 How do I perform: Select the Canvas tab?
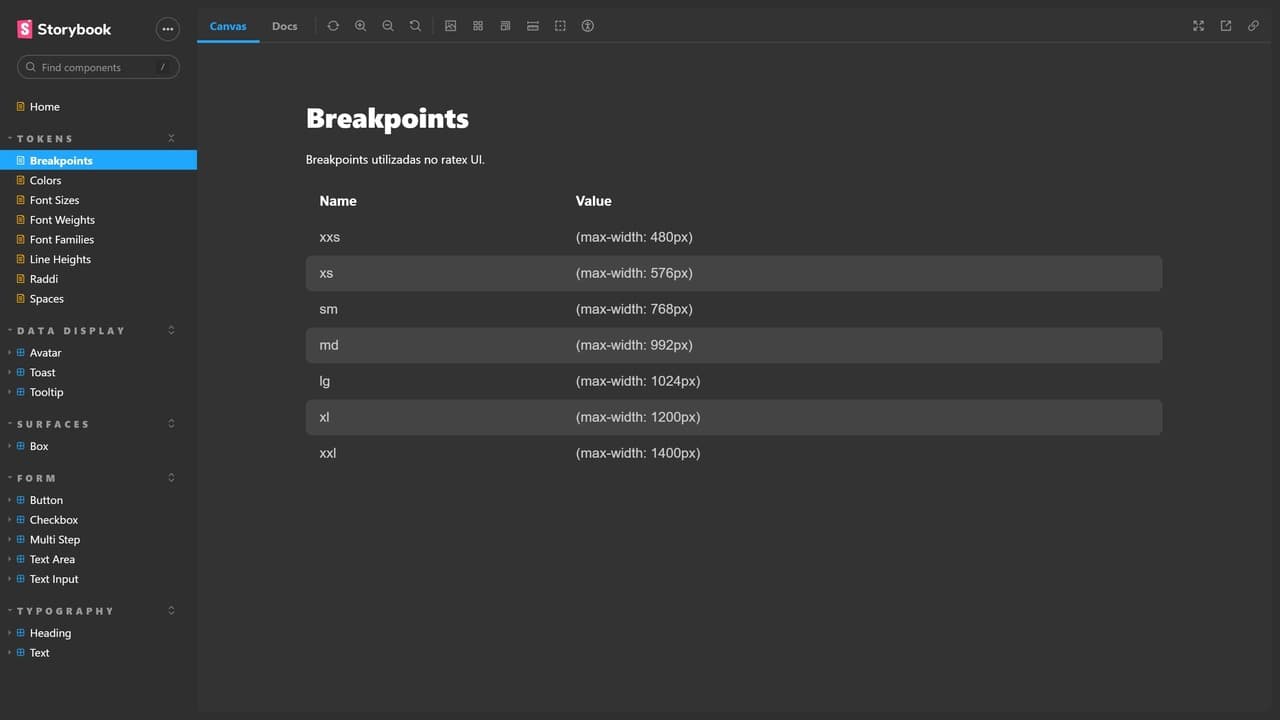click(x=228, y=26)
